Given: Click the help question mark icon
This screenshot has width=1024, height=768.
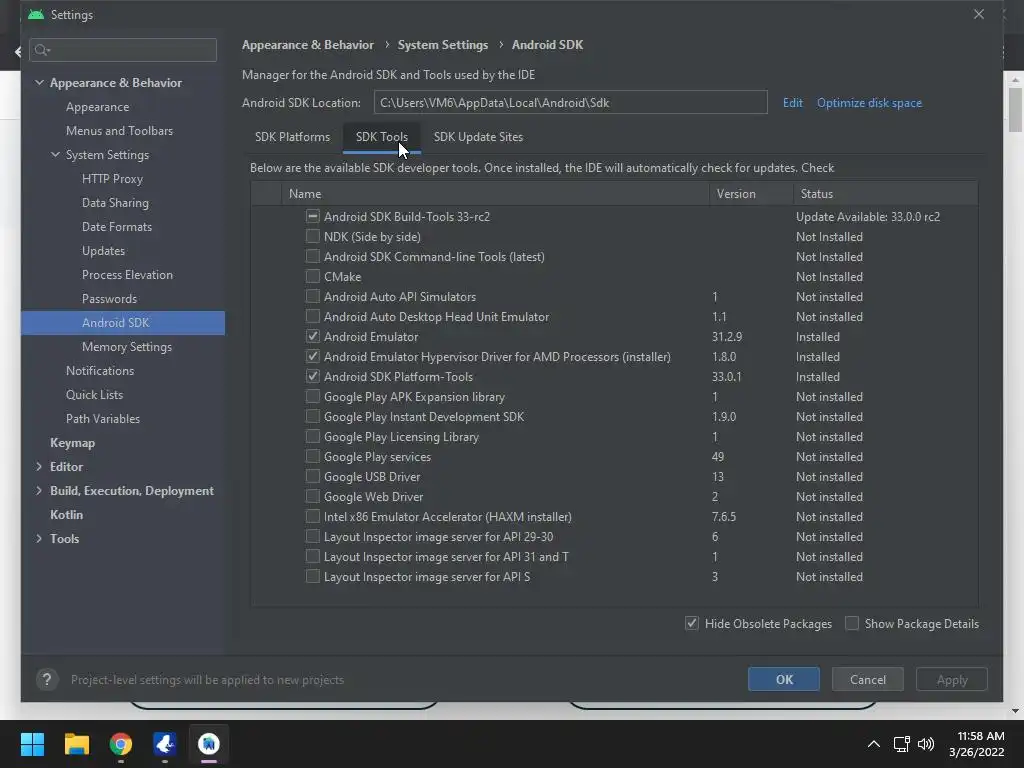Looking at the screenshot, I should [x=46, y=680].
